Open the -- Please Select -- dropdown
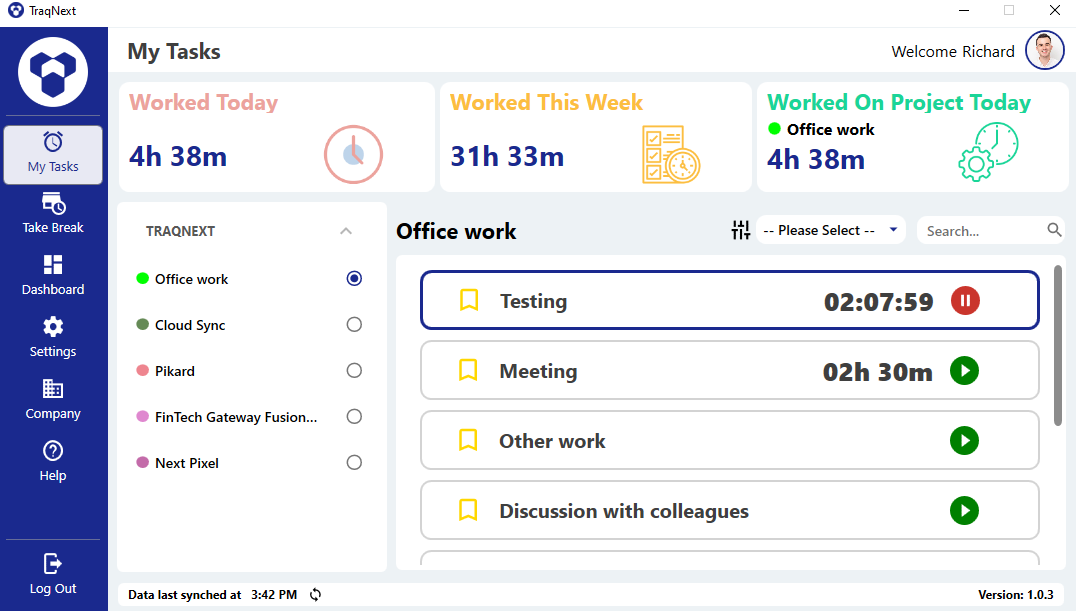Screen dimensions: 1076x611 point(830,229)
